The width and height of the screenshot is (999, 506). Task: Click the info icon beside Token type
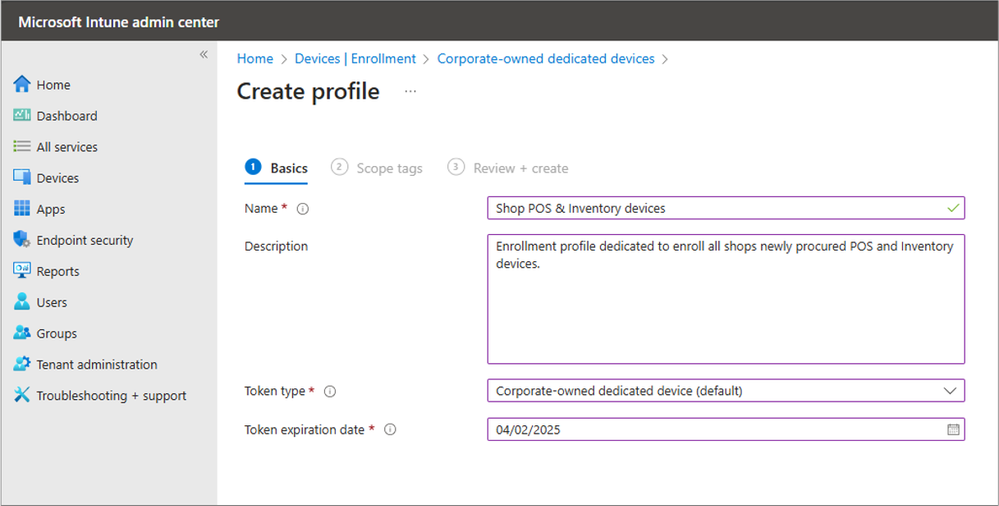pyautogui.click(x=330, y=391)
